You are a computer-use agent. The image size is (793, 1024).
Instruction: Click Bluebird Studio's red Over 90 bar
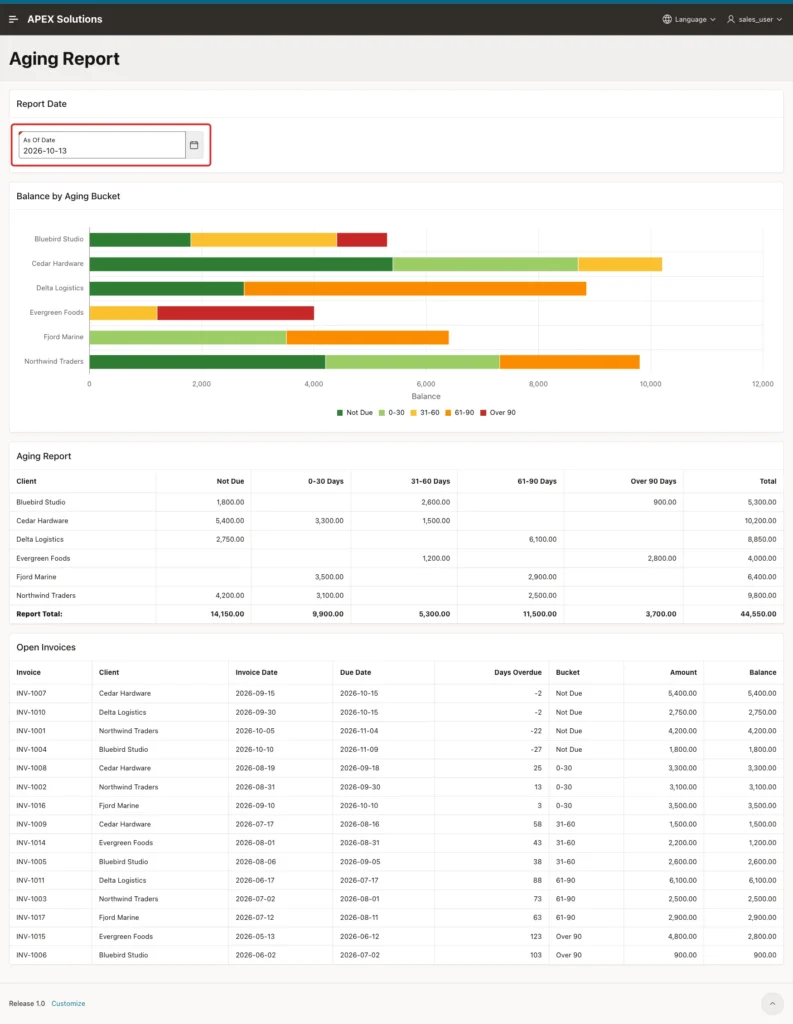tap(362, 240)
